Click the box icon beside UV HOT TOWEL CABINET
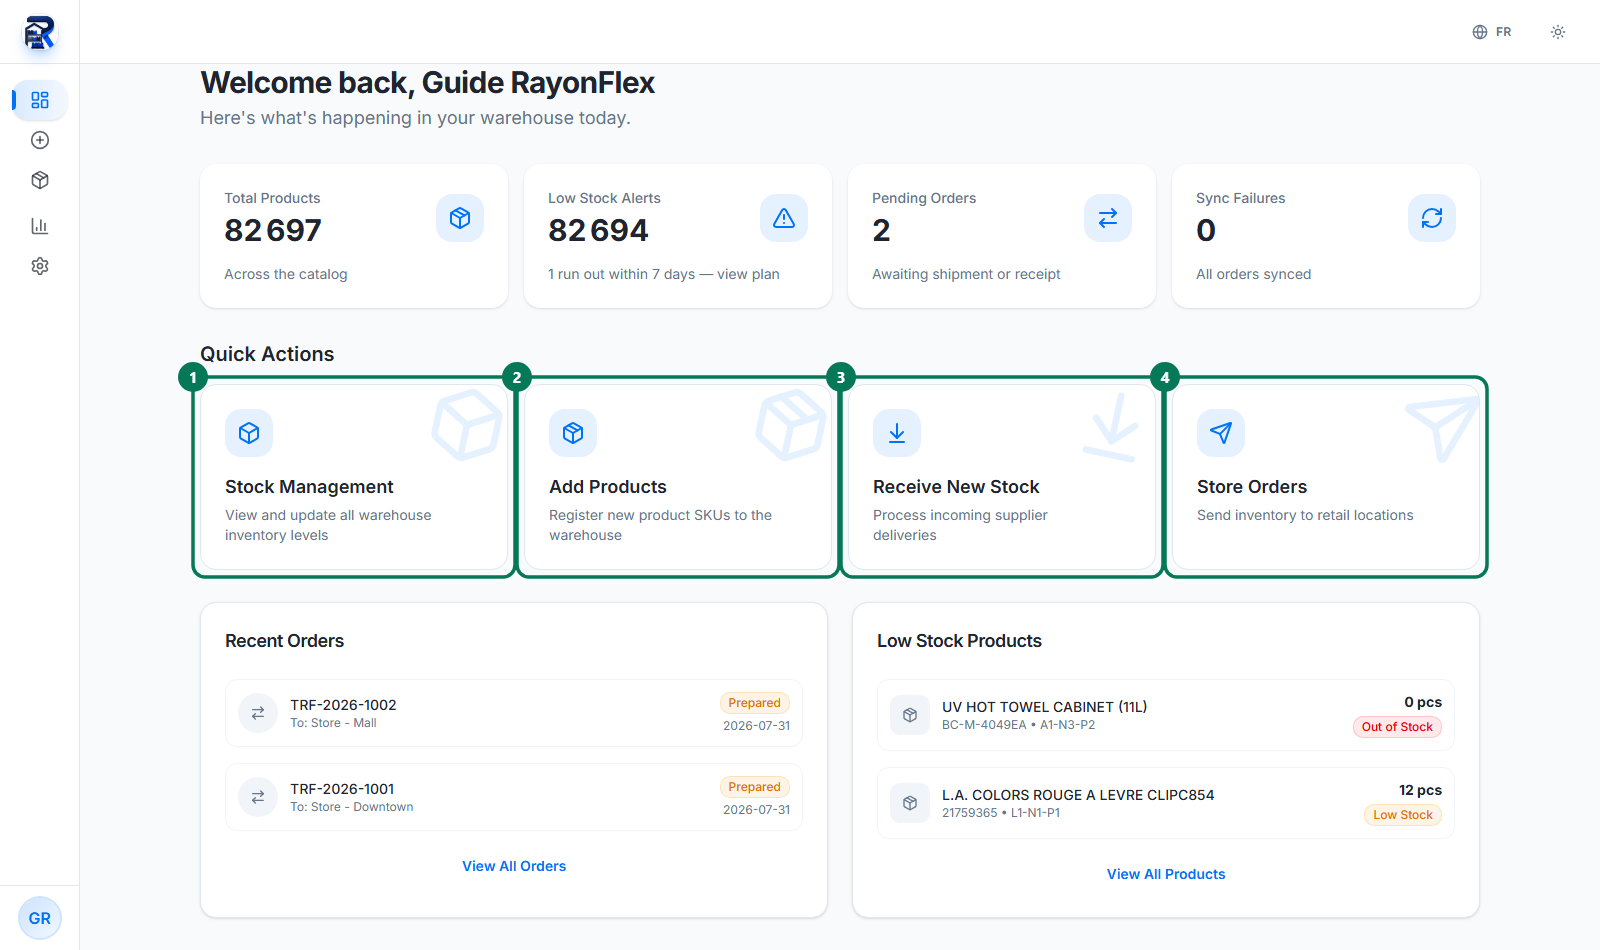The height and width of the screenshot is (950, 1600). pos(910,715)
